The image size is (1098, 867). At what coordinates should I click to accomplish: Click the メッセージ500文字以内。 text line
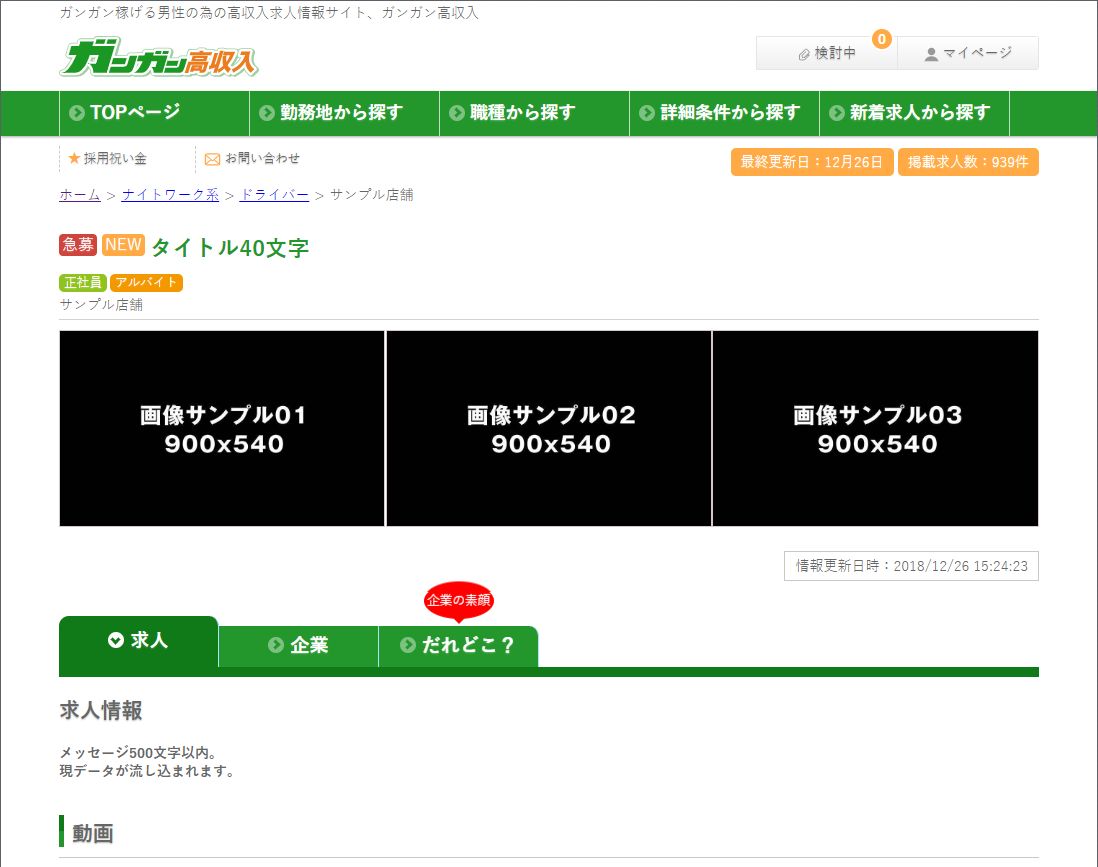pyautogui.click(x=141, y=753)
